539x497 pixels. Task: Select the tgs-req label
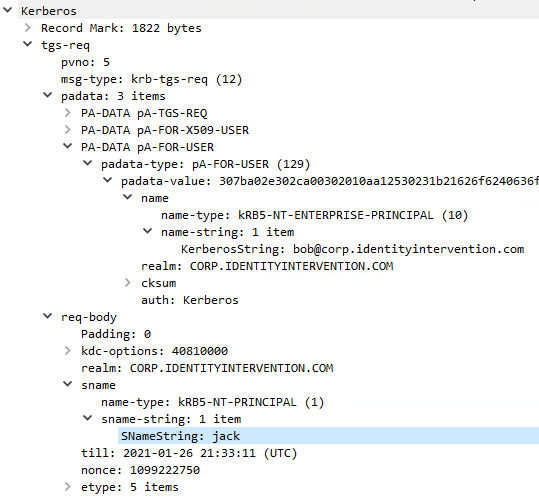click(x=65, y=45)
